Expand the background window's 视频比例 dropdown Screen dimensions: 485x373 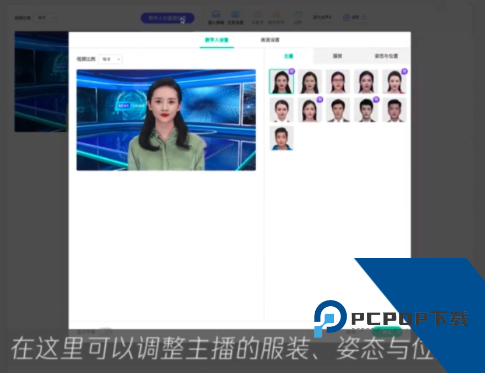coord(46,18)
